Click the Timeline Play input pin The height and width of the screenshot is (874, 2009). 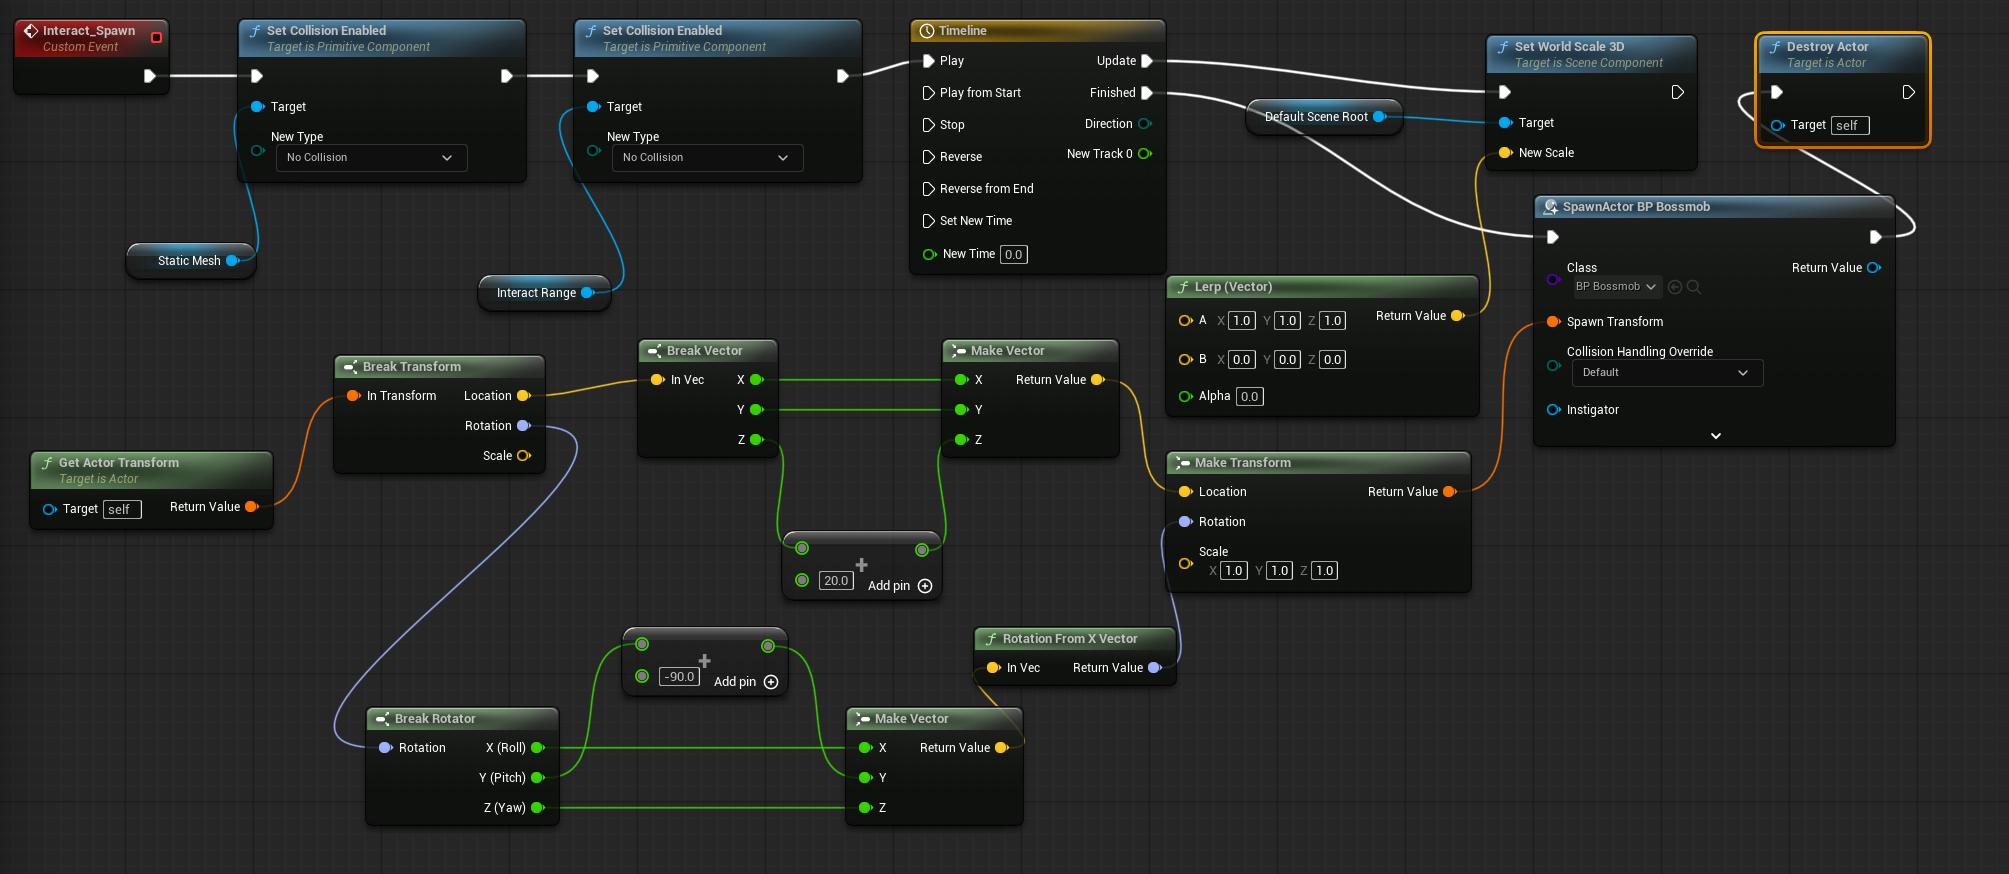[x=929, y=61]
